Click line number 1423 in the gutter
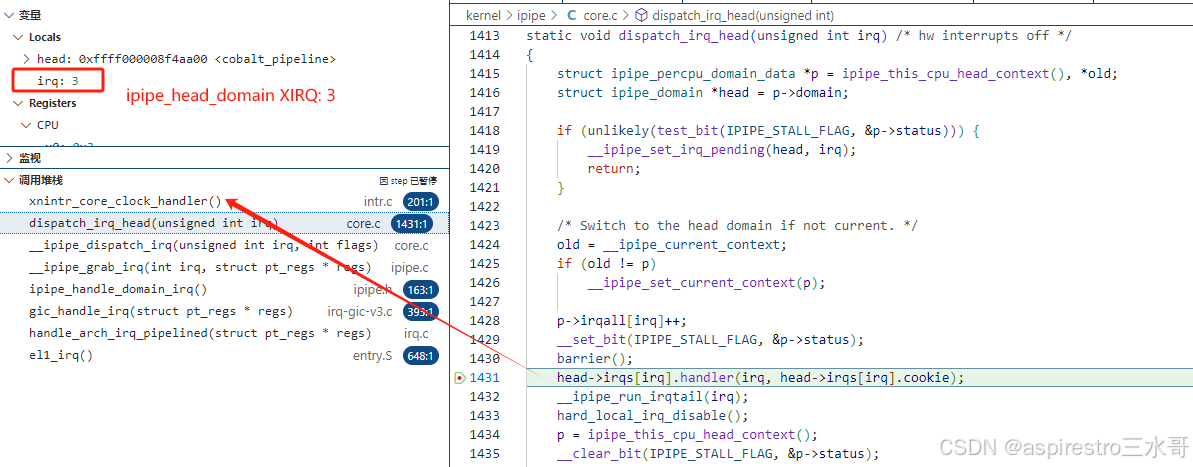1193x467 pixels. [x=485, y=226]
